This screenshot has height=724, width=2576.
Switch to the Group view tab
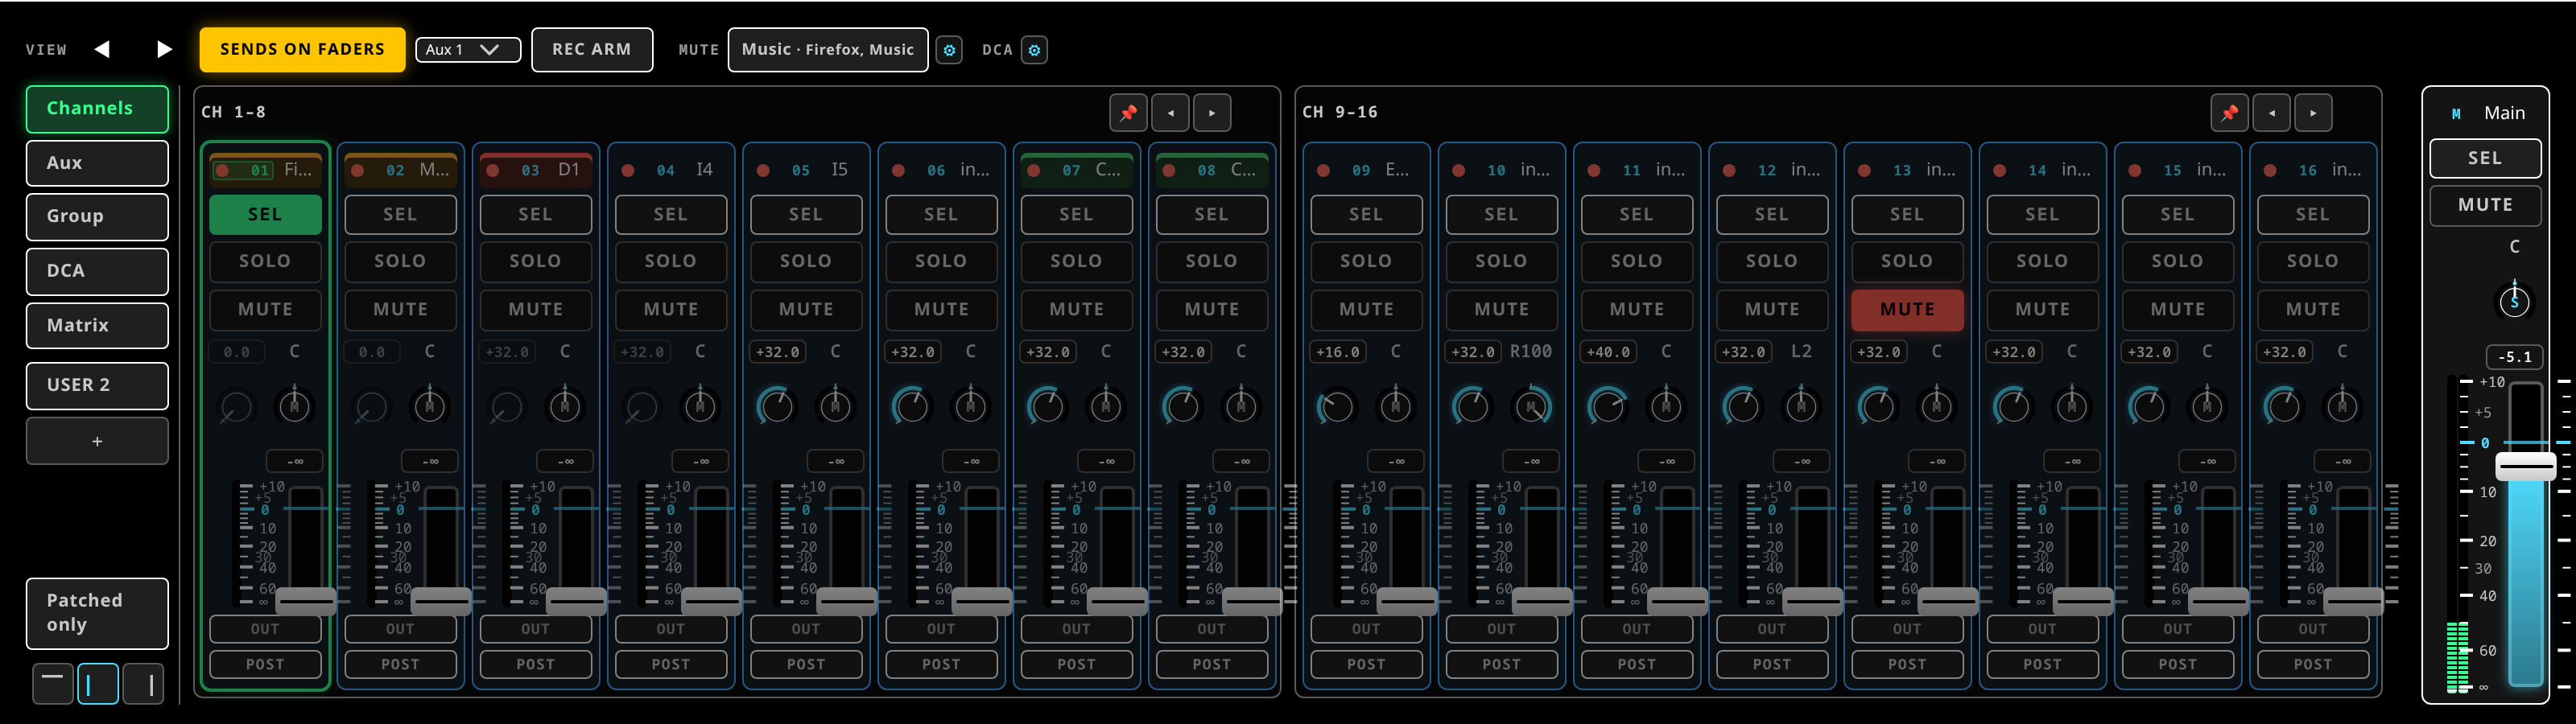tap(97, 217)
